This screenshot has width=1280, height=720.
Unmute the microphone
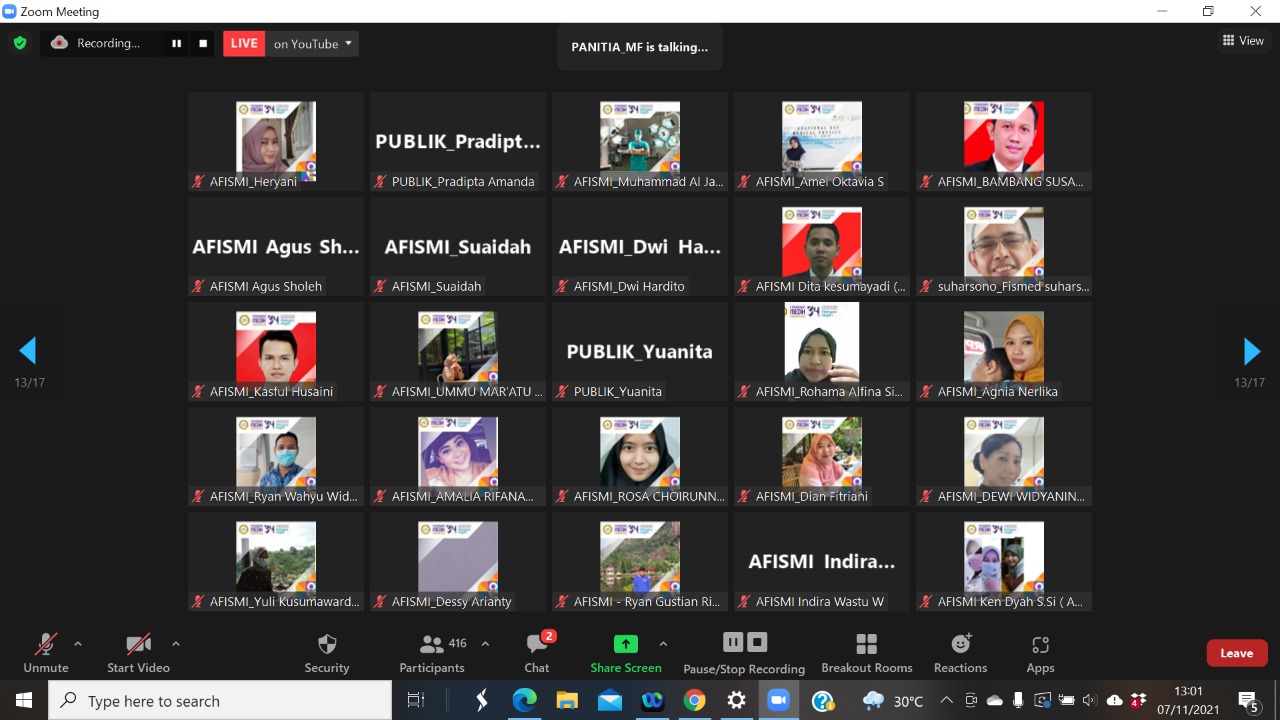point(46,652)
